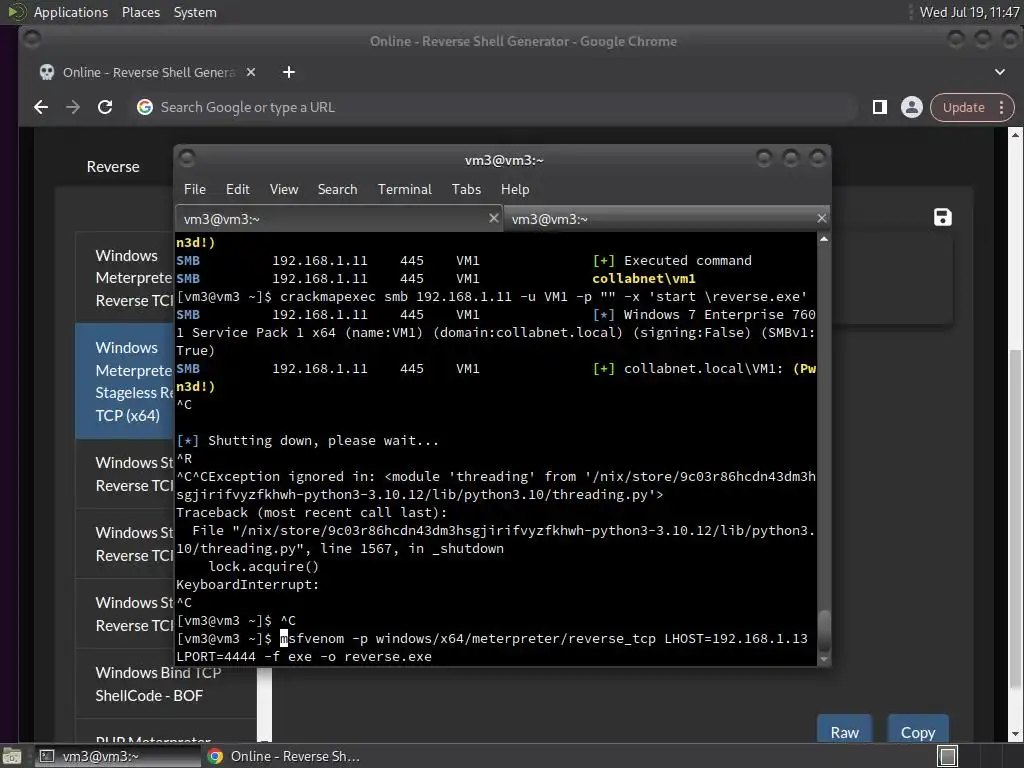The height and width of the screenshot is (768, 1024).
Task: Select Windows Meterpreter Staged Reverse TCP item
Action: point(124,278)
